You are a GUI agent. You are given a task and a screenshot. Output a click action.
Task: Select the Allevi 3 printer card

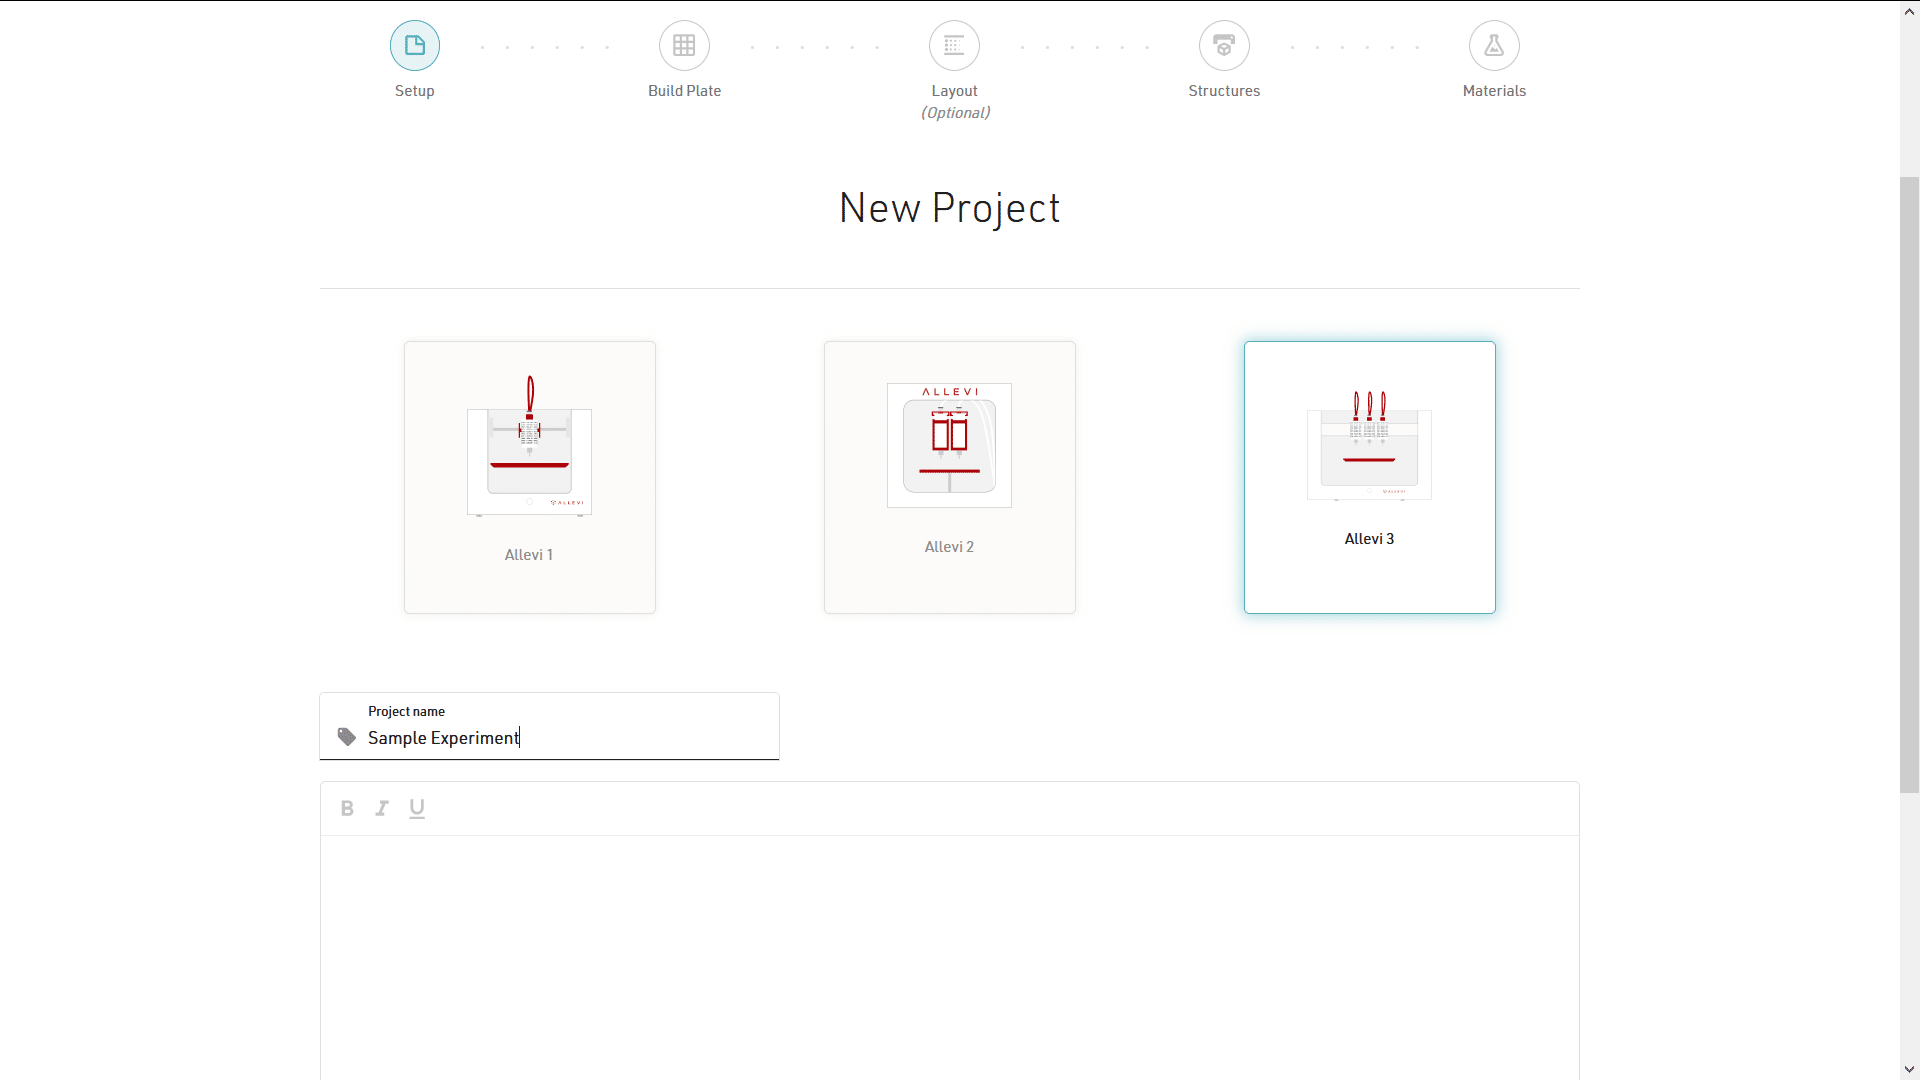[1370, 477]
